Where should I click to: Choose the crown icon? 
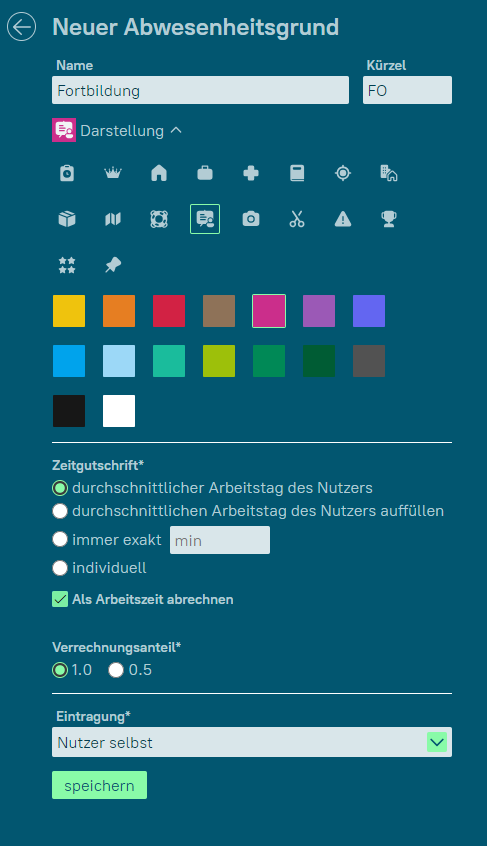[113, 173]
